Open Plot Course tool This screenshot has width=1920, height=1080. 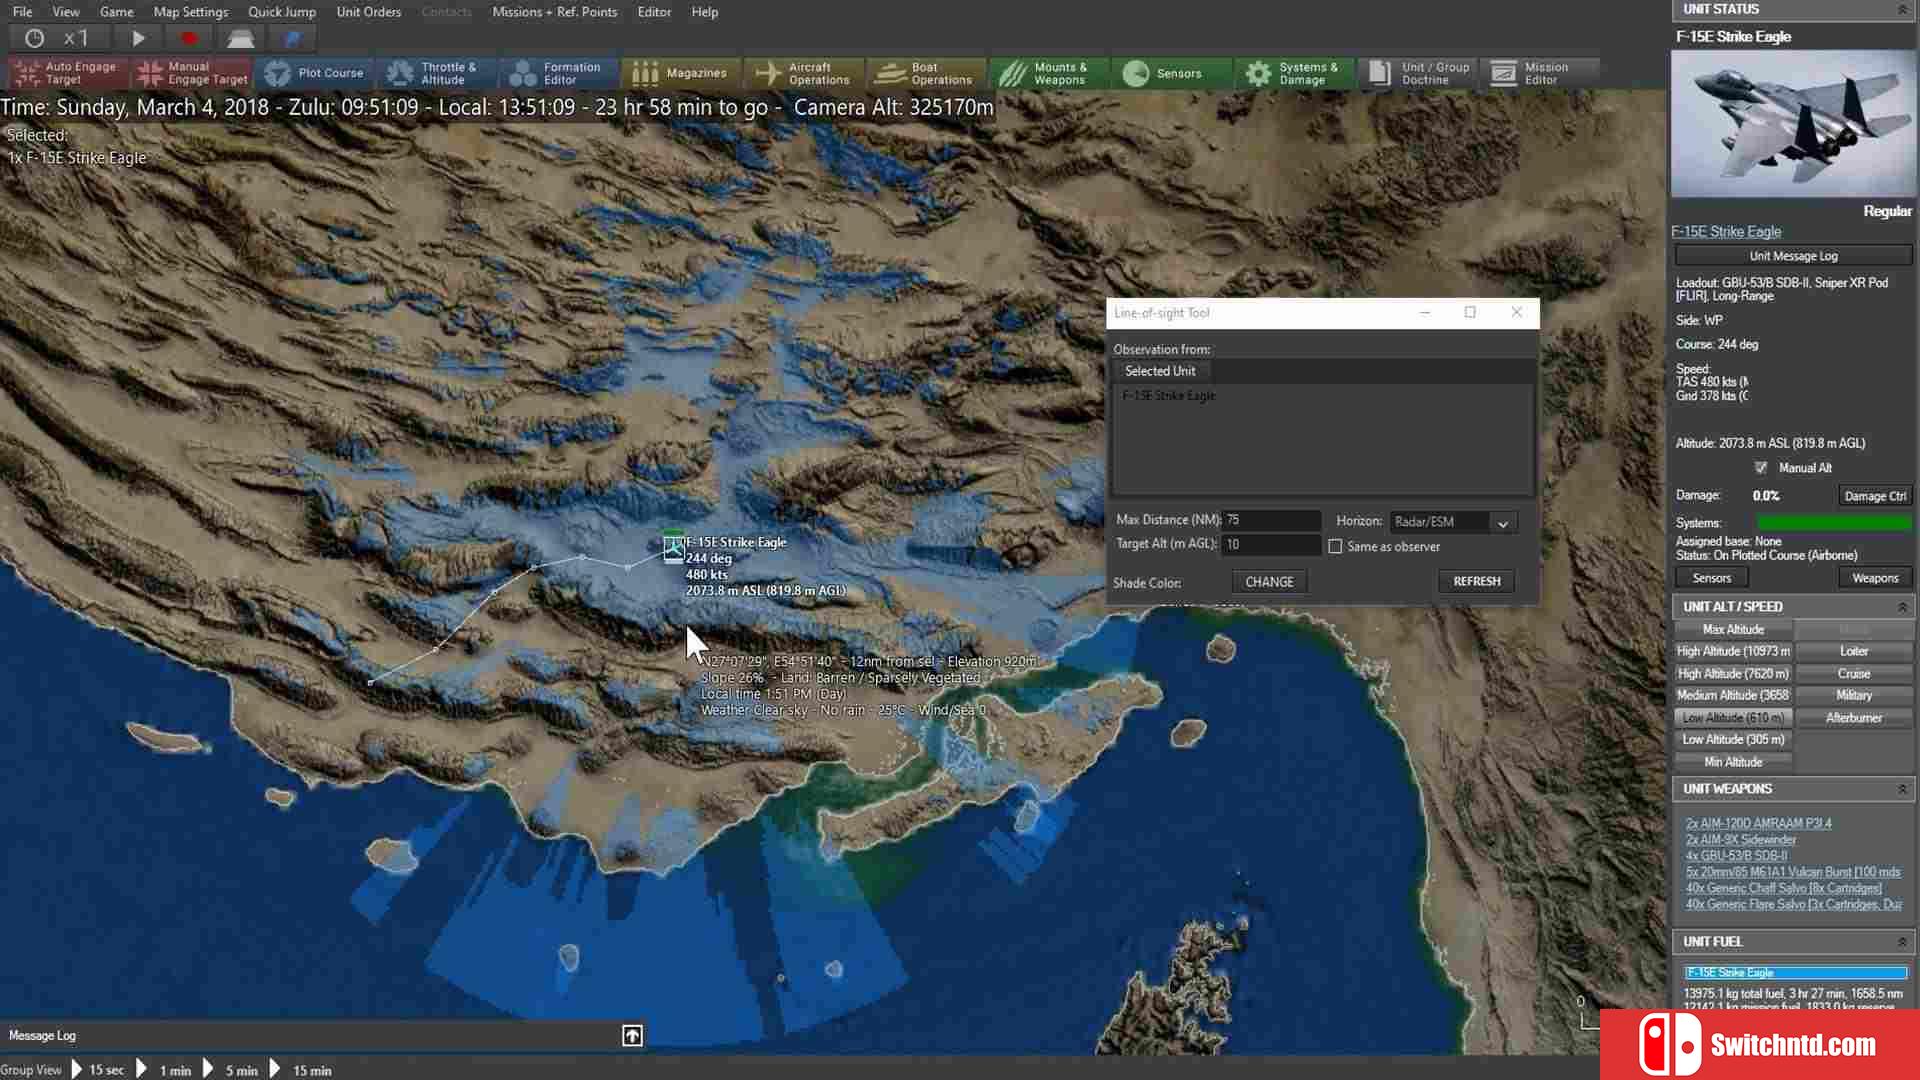[x=314, y=73]
